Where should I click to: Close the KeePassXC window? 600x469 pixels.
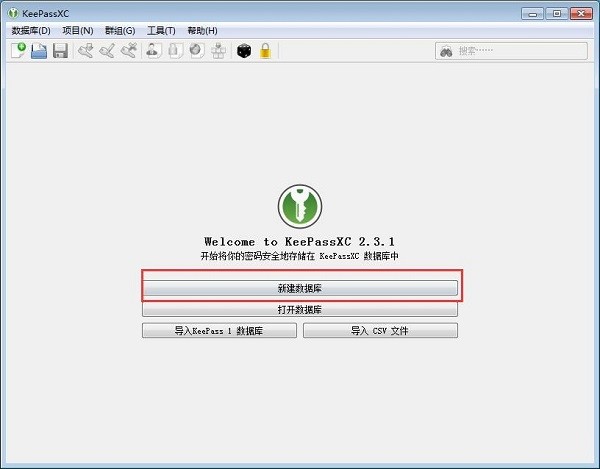pos(581,14)
